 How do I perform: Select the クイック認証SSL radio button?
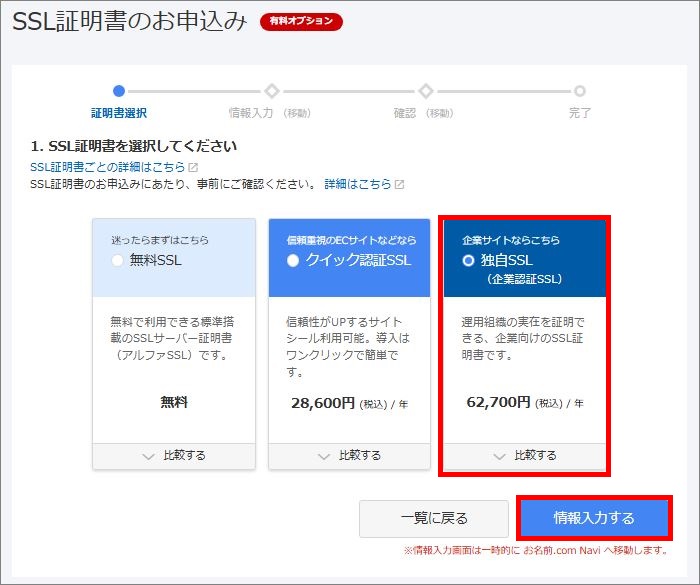[293, 260]
